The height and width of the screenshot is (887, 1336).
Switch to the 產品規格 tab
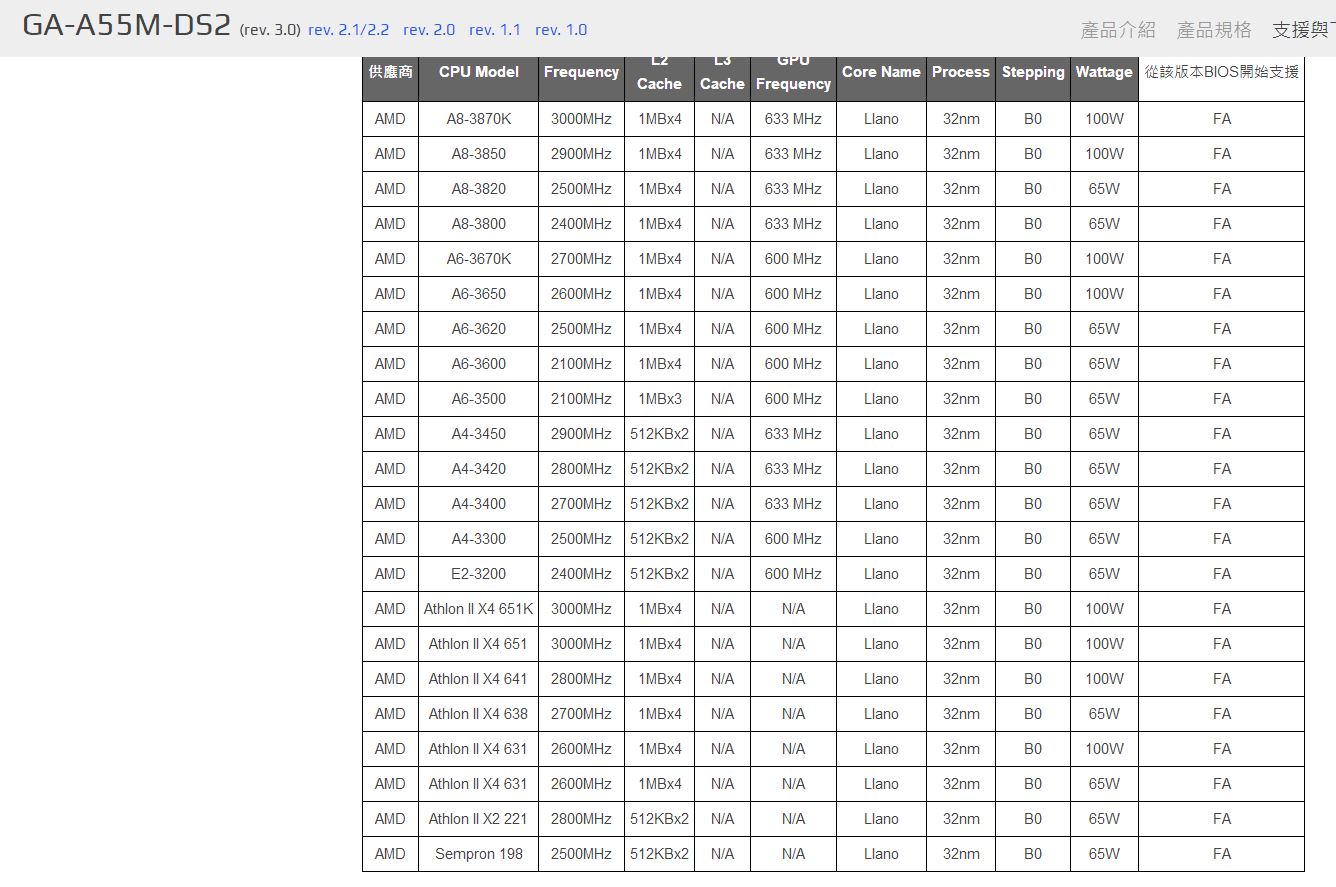tap(1214, 30)
